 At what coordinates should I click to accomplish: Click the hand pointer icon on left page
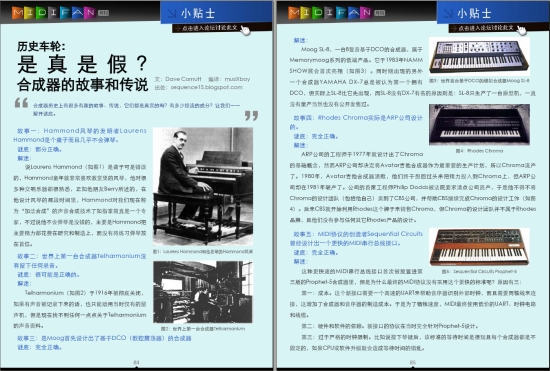tap(245, 30)
